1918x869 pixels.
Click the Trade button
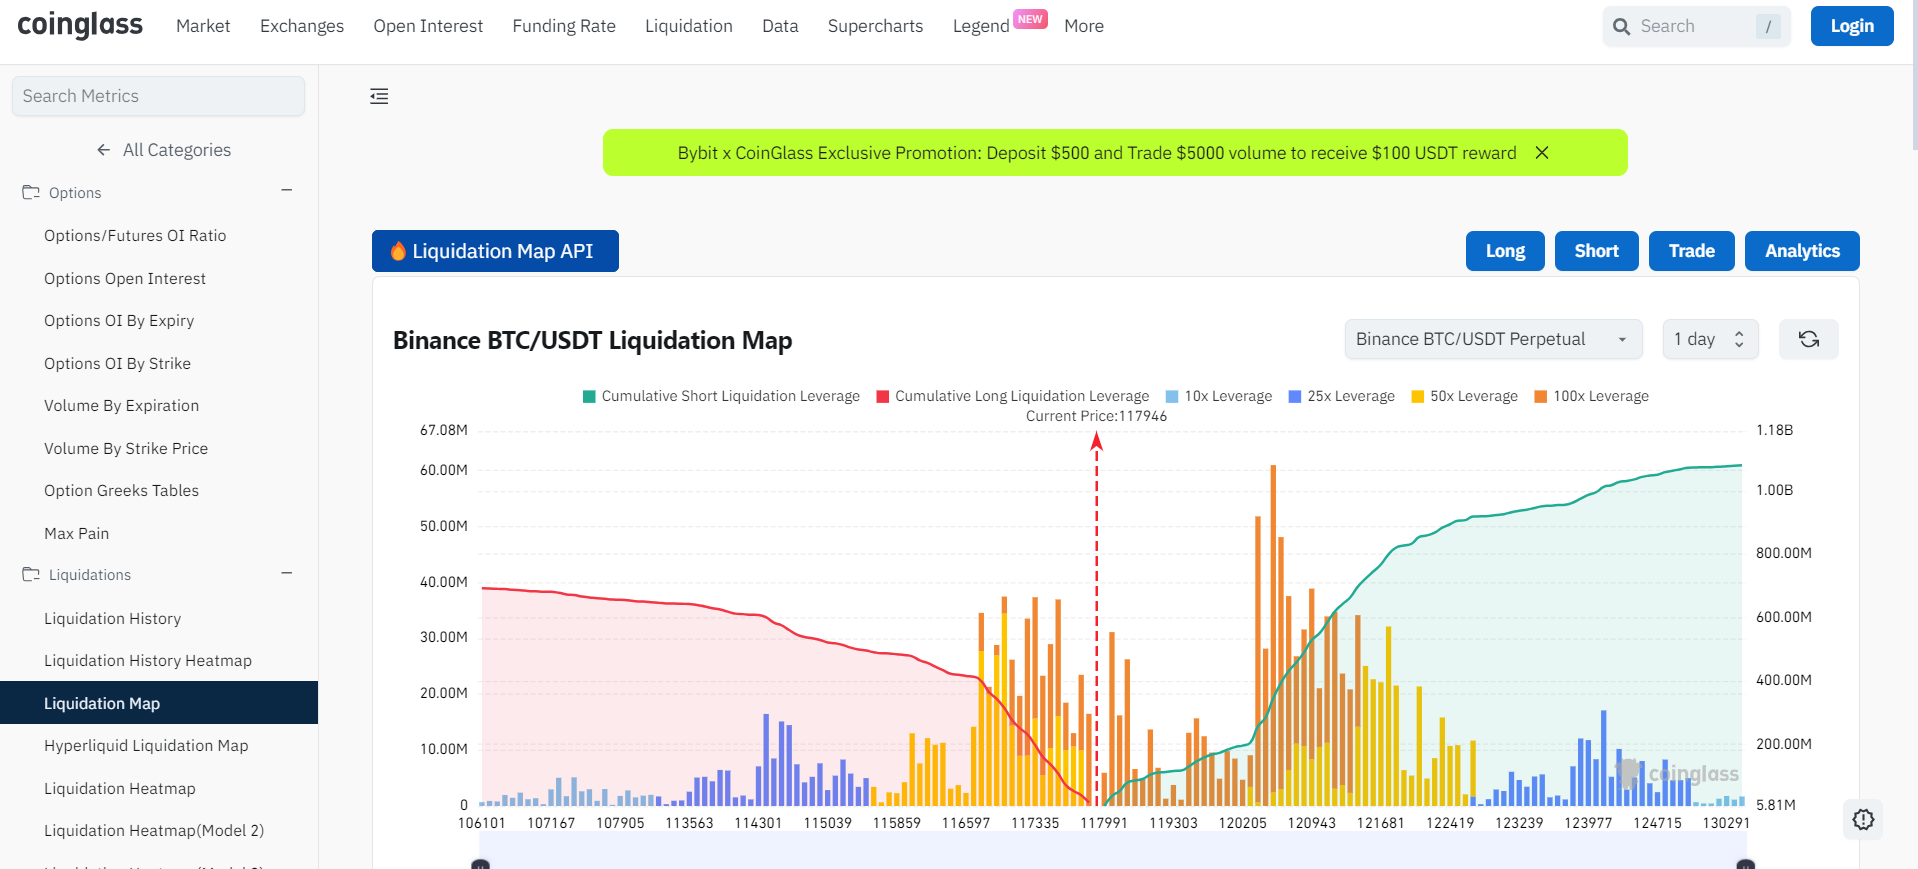[1692, 251]
